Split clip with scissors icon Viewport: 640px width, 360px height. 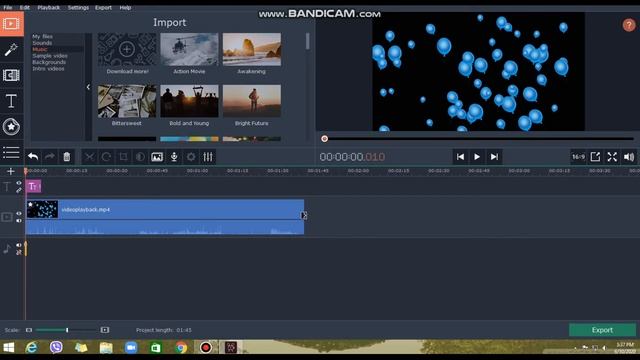coord(89,157)
